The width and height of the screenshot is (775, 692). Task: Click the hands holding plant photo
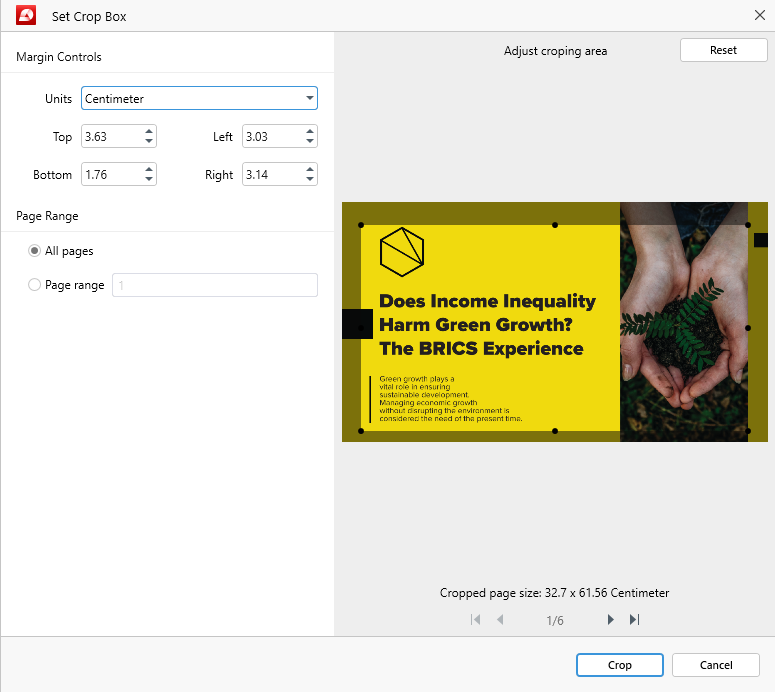[684, 321]
